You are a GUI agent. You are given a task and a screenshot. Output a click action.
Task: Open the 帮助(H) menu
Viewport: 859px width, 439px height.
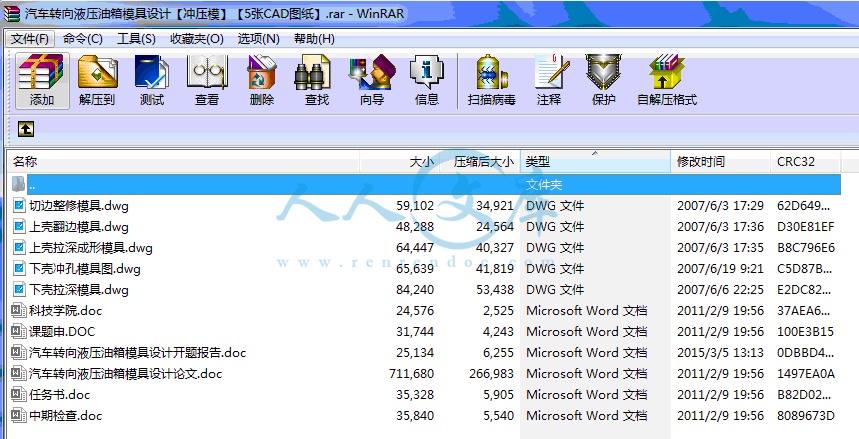(314, 39)
